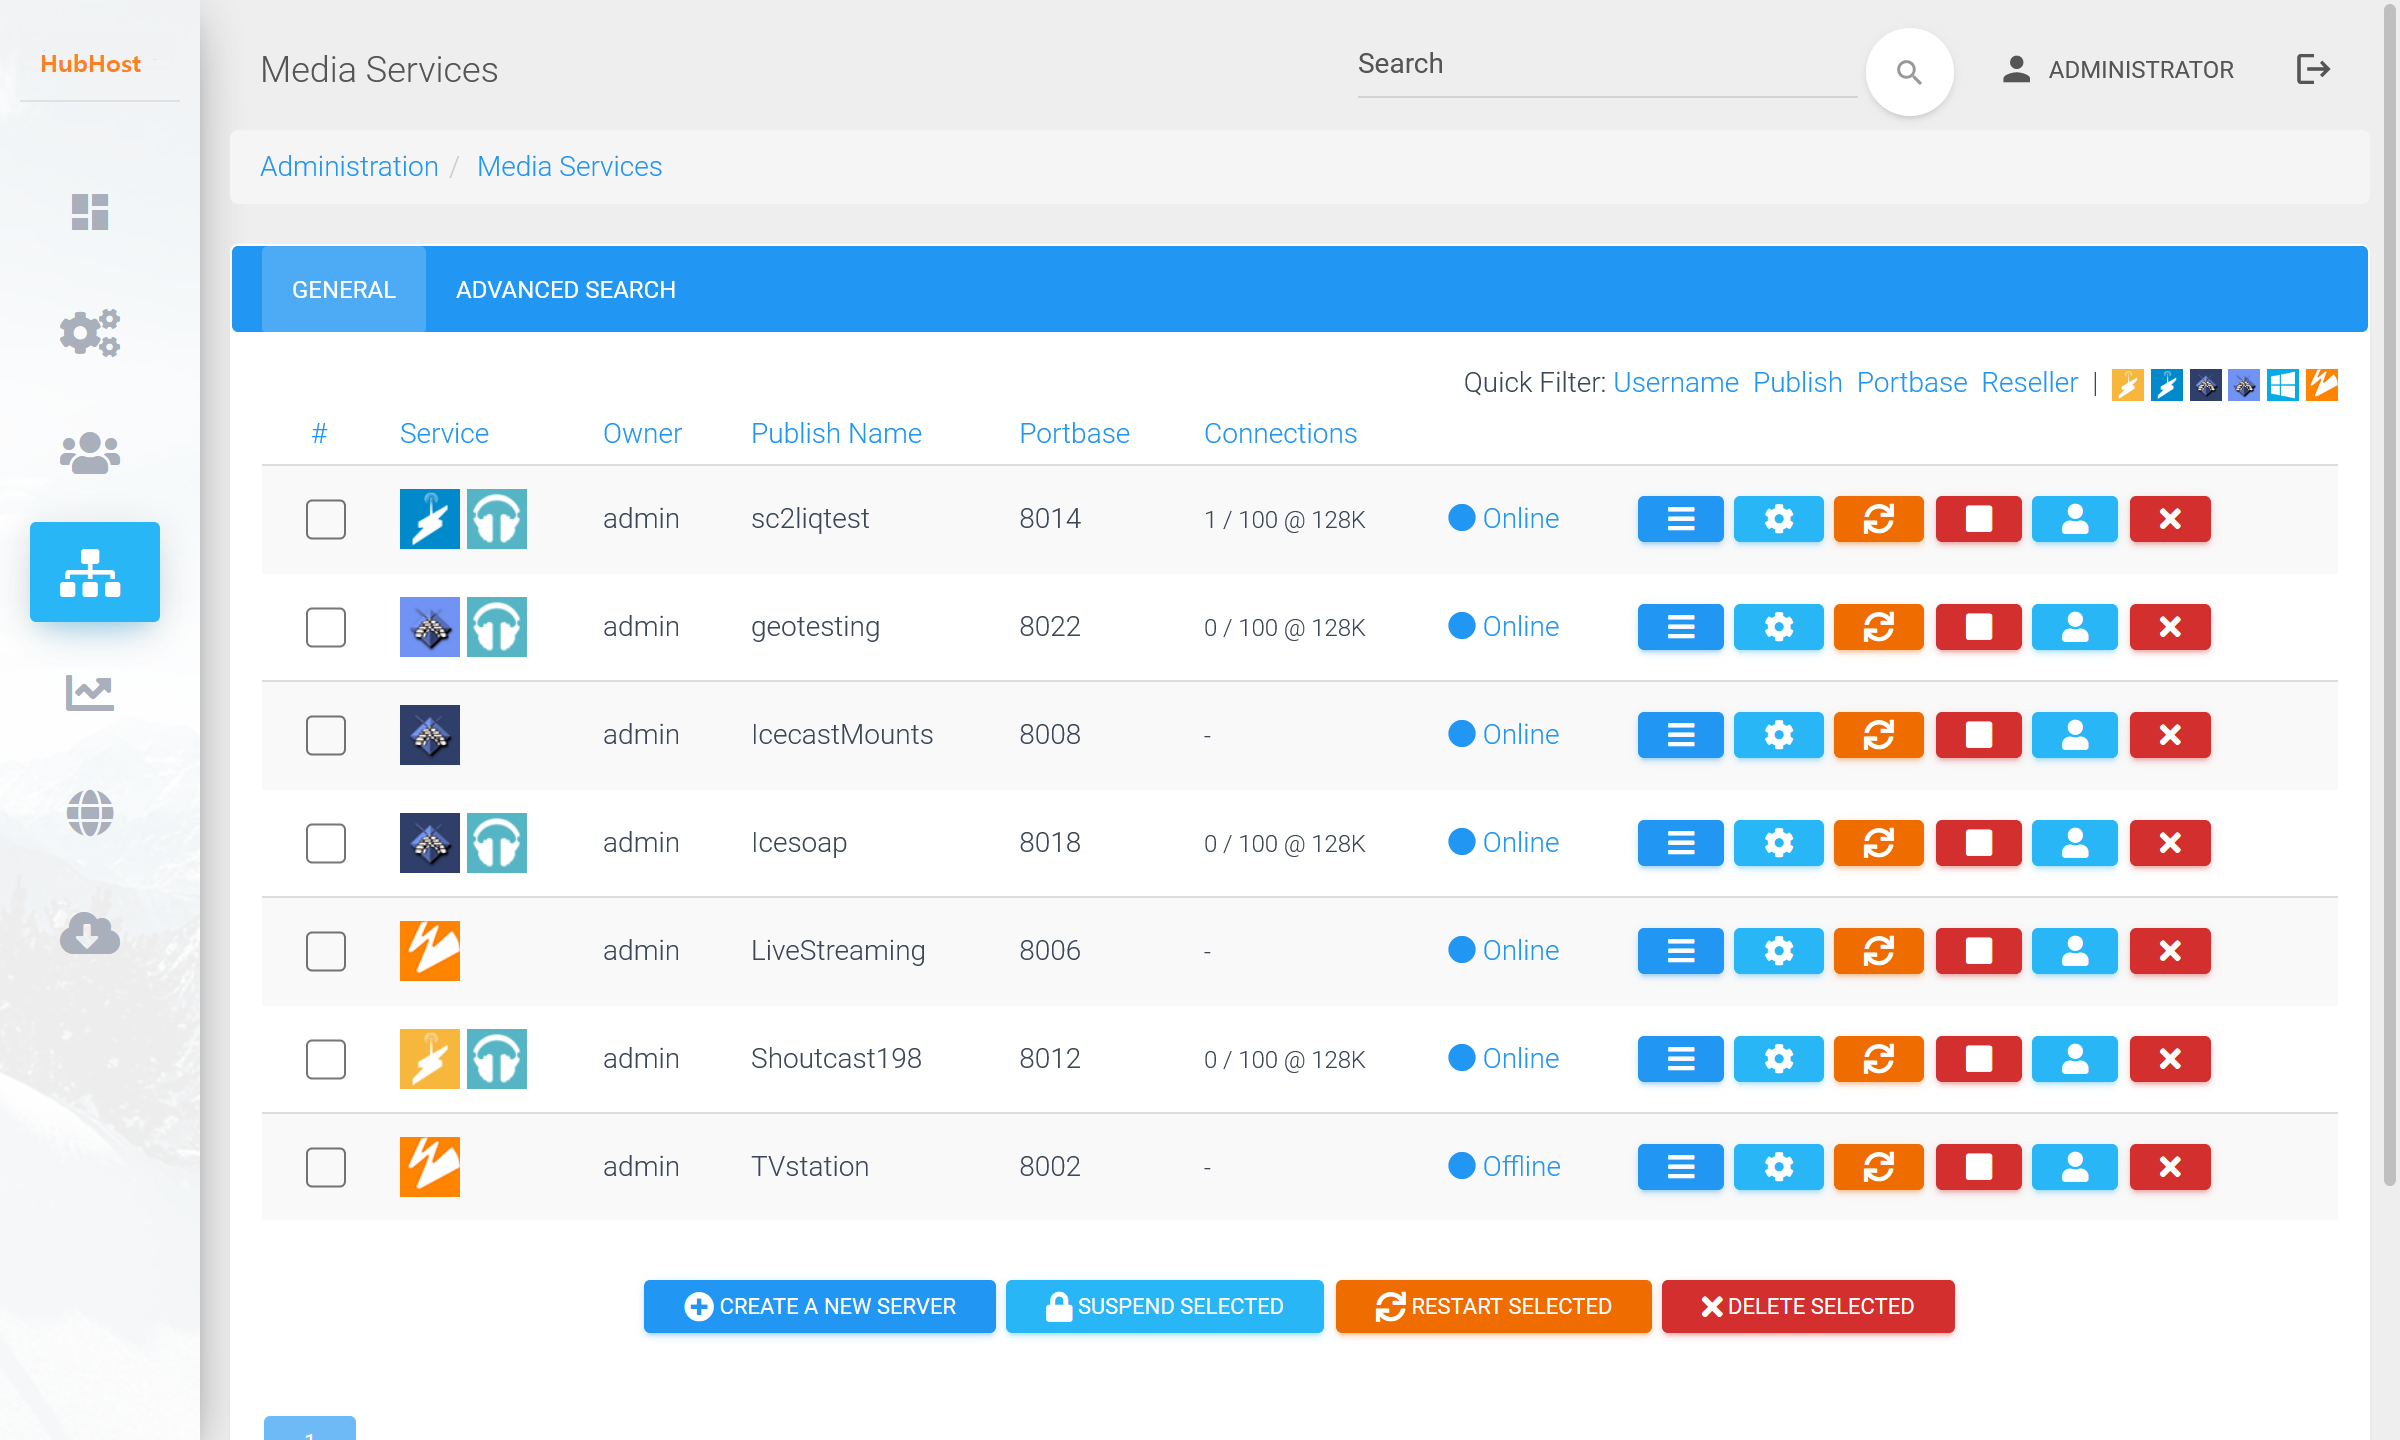Open the globe icon in sidebar

click(90, 812)
